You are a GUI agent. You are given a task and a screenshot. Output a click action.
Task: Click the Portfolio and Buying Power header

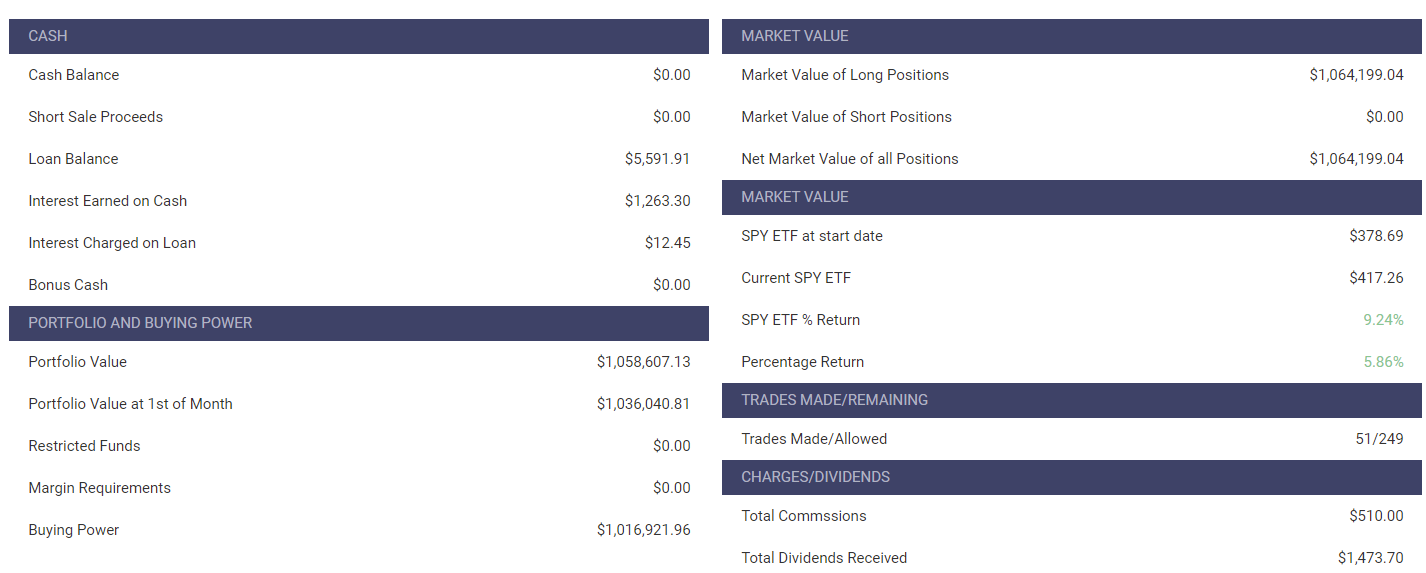click(x=140, y=323)
